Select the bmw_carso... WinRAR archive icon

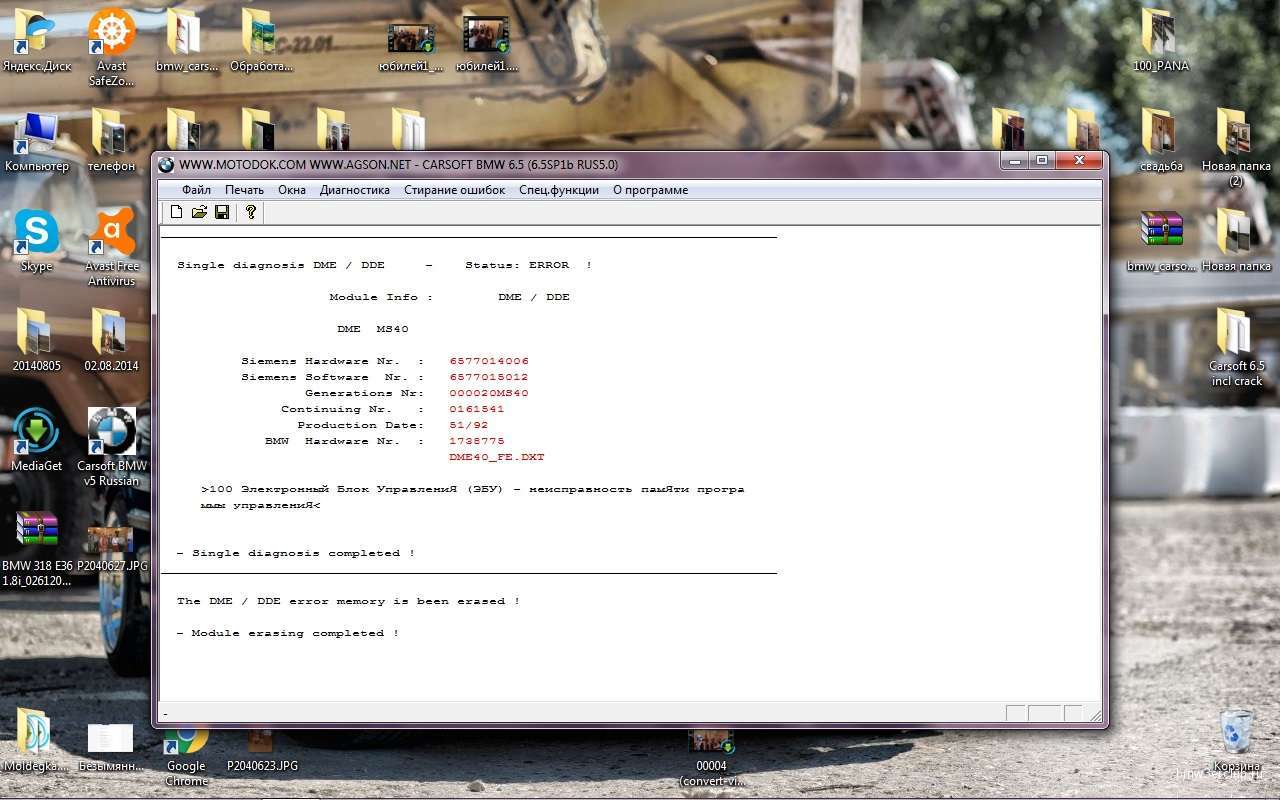point(1161,241)
